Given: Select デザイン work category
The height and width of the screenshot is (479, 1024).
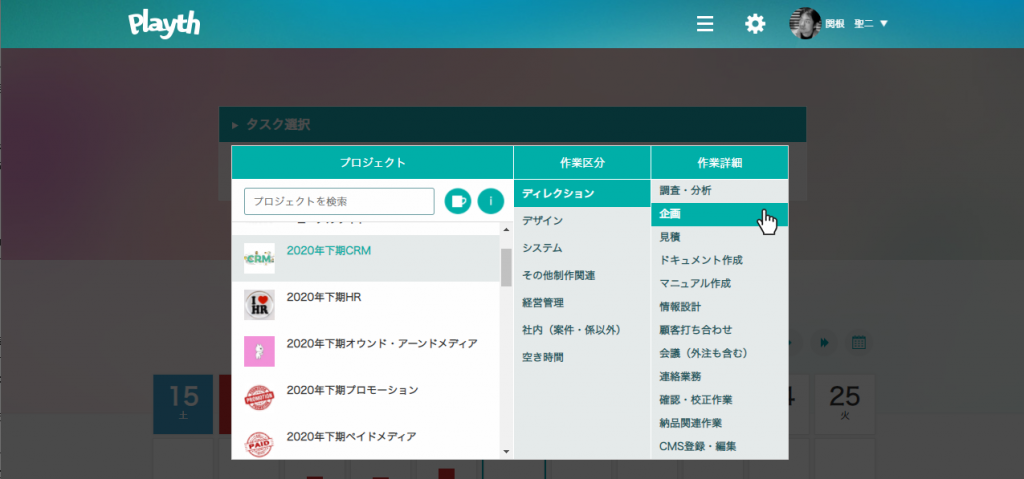Looking at the screenshot, I should point(582,221).
